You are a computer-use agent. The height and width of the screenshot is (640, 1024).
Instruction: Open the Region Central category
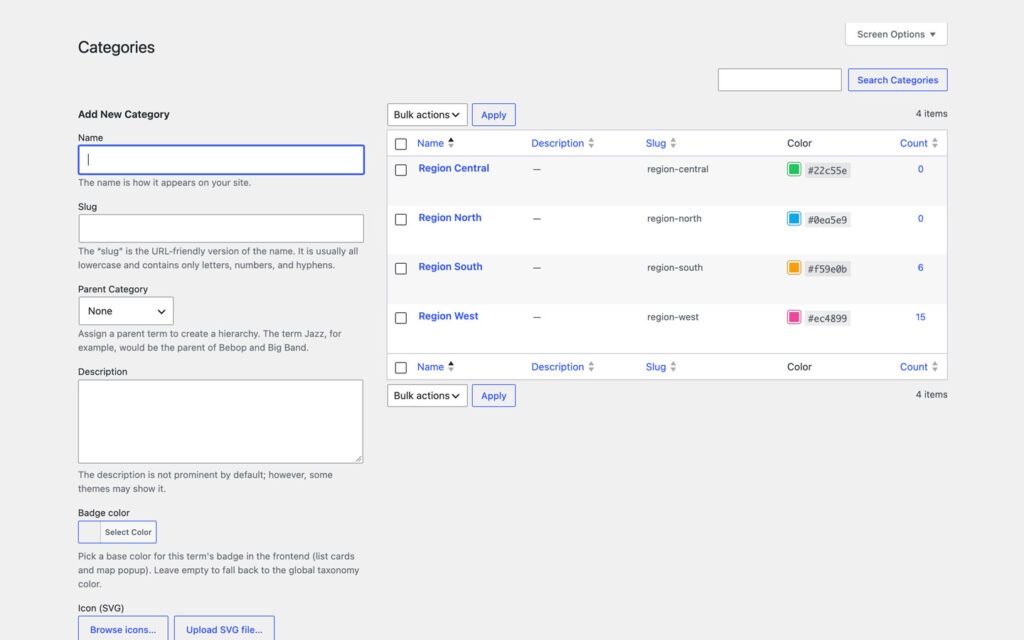454,168
